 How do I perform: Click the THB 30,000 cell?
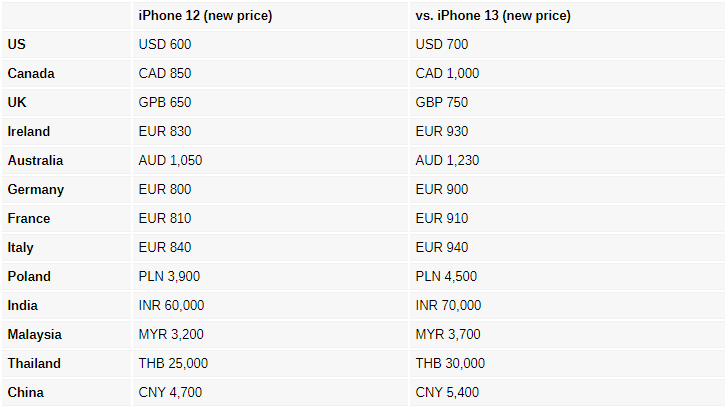tap(450, 364)
